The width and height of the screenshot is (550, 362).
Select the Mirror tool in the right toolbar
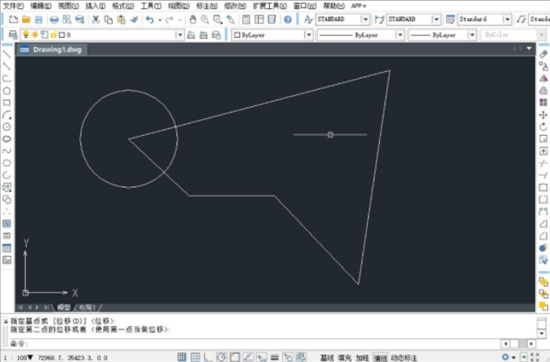click(543, 78)
